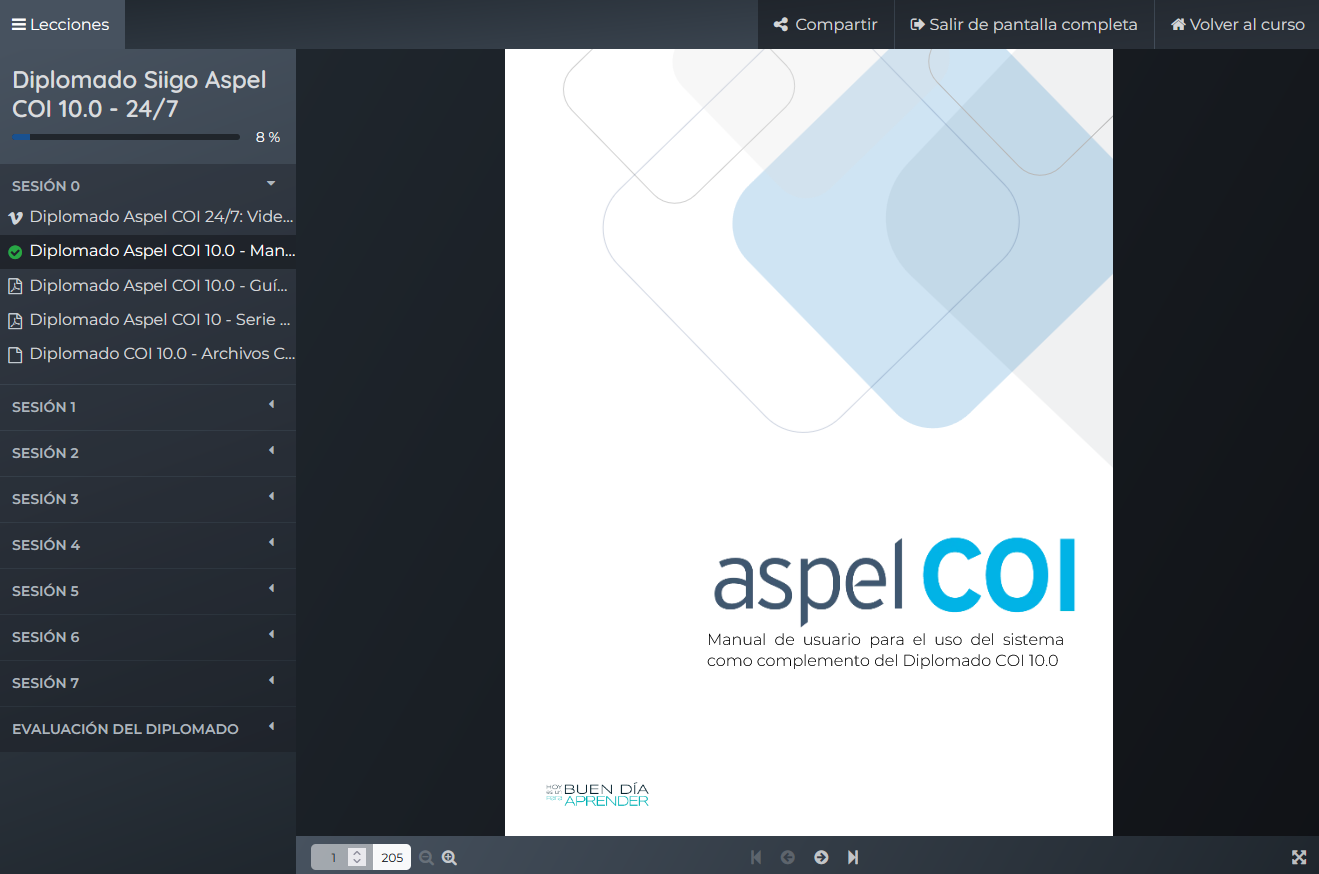Expand the SESIÓN 1 section
The width and height of the screenshot is (1319, 874).
coord(147,407)
